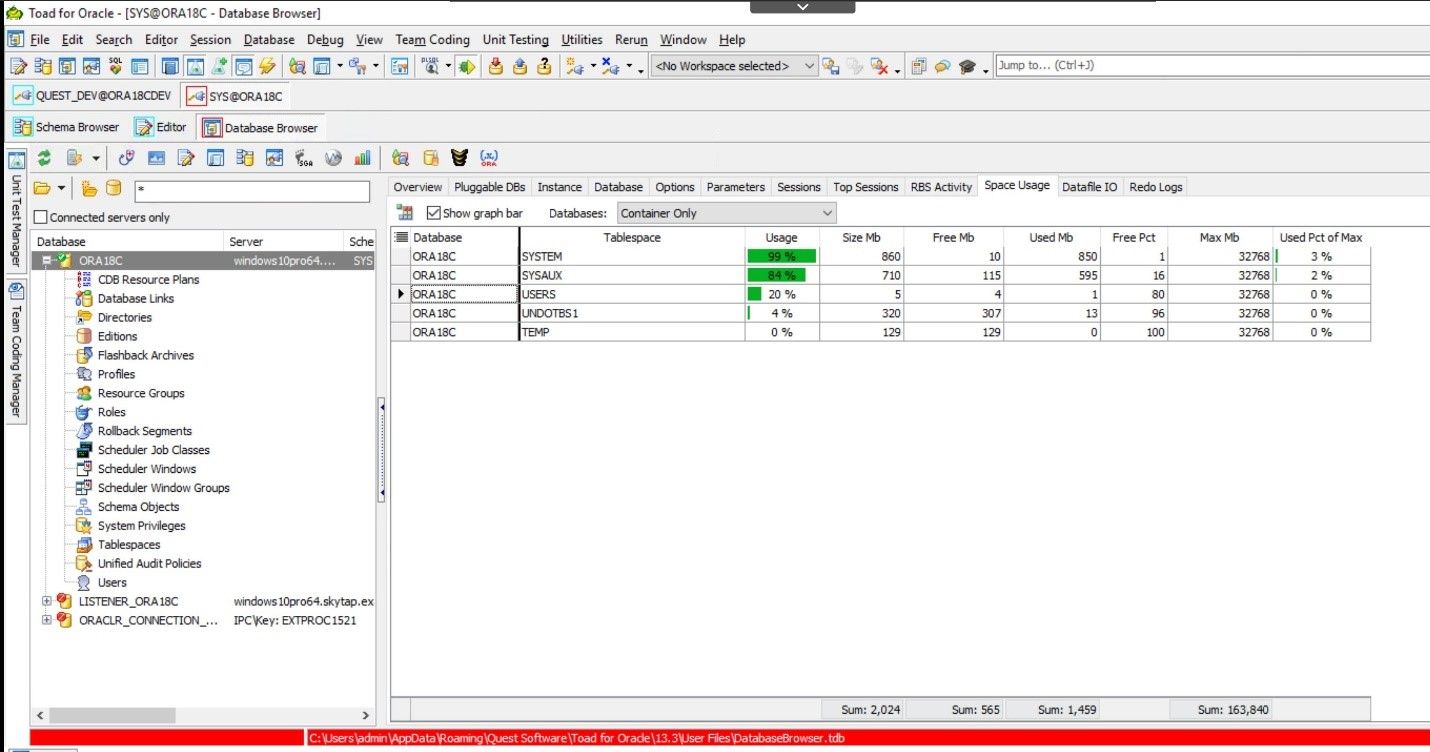
Task: Click the graduation cap learning icon
Action: tap(967, 67)
